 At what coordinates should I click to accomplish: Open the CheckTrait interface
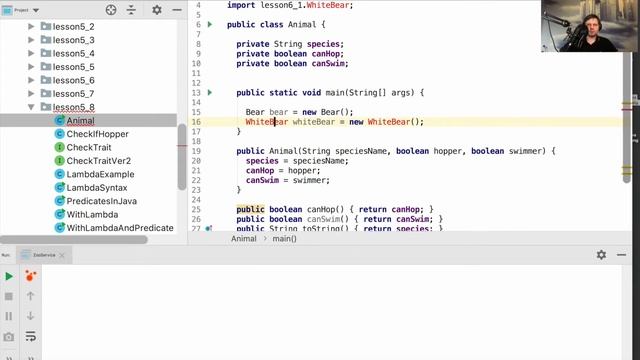(89, 147)
